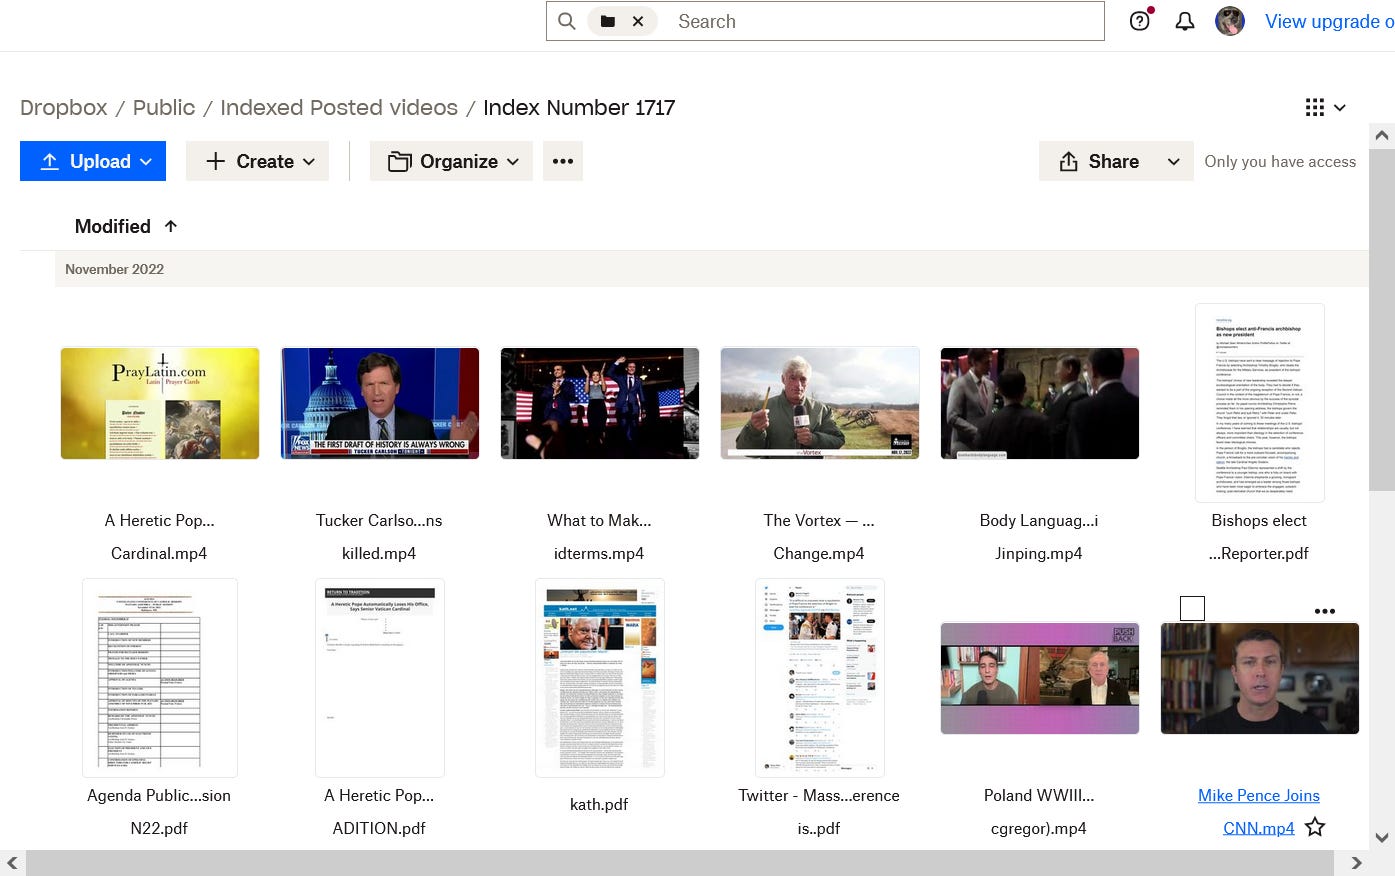1395x876 pixels.
Task: Open the Bishops elect PDF thumbnail
Action: (1260, 403)
